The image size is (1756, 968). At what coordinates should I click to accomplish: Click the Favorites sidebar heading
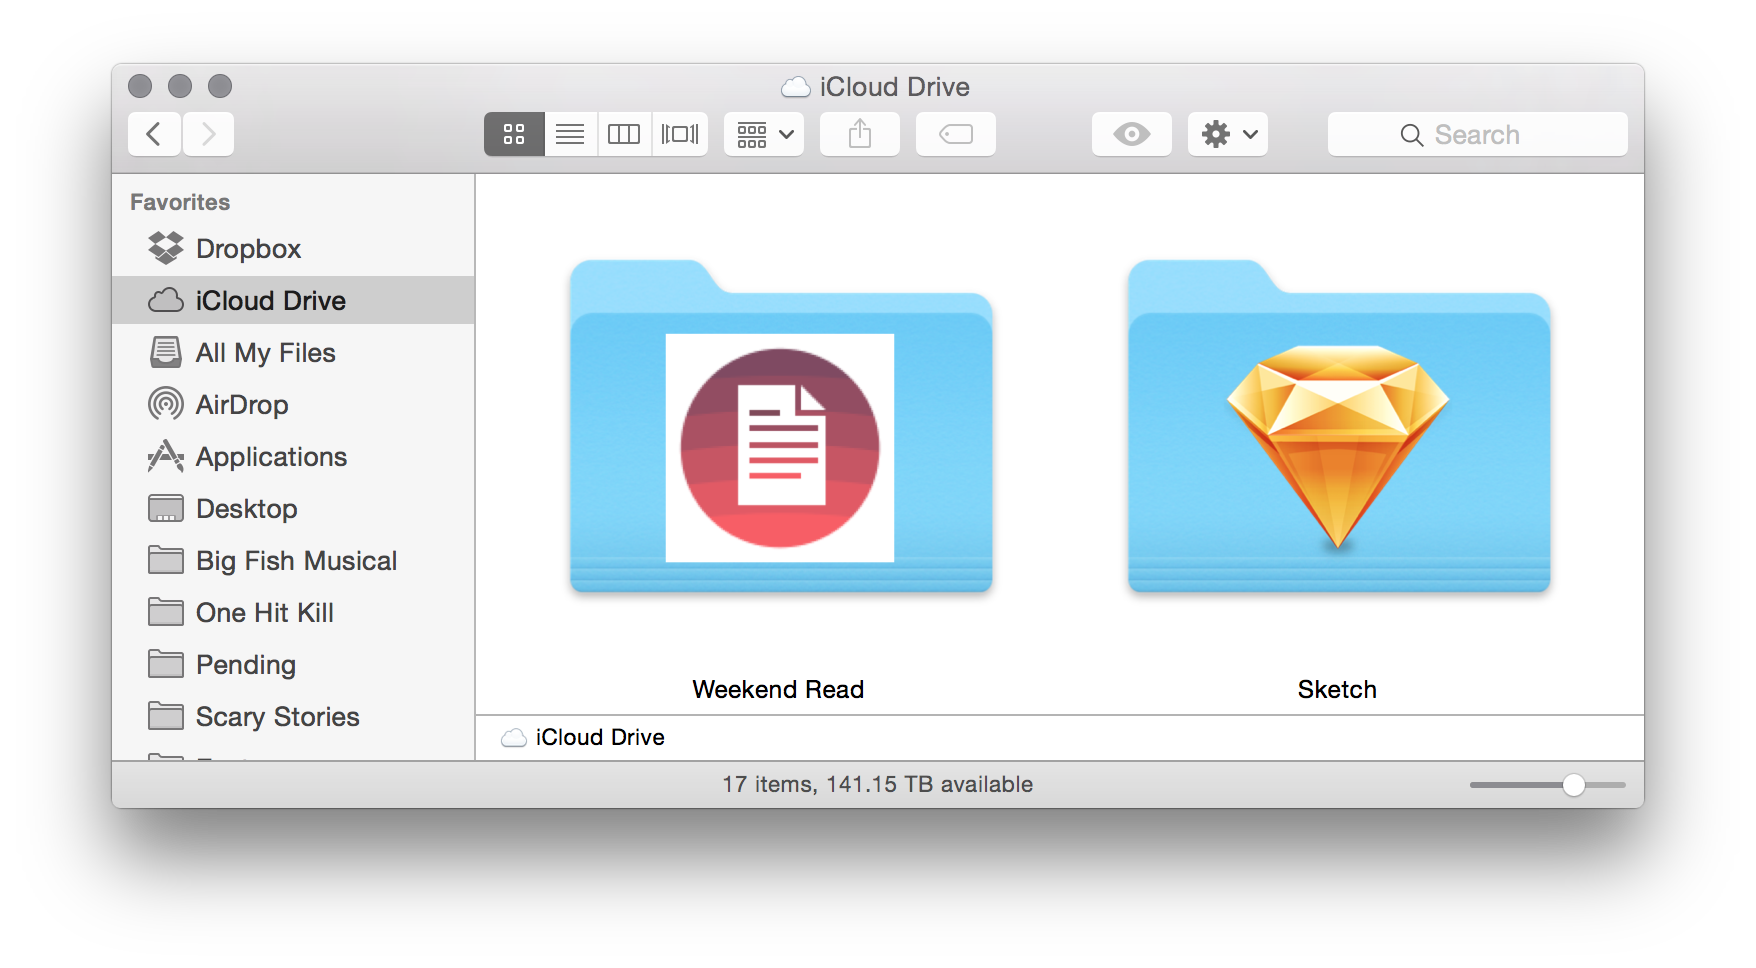tap(180, 202)
